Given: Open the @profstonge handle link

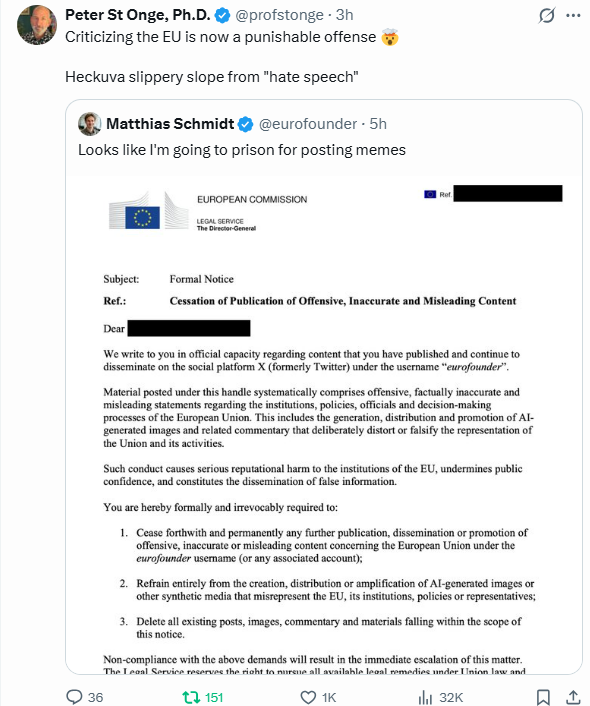Looking at the screenshot, I should pos(279,15).
